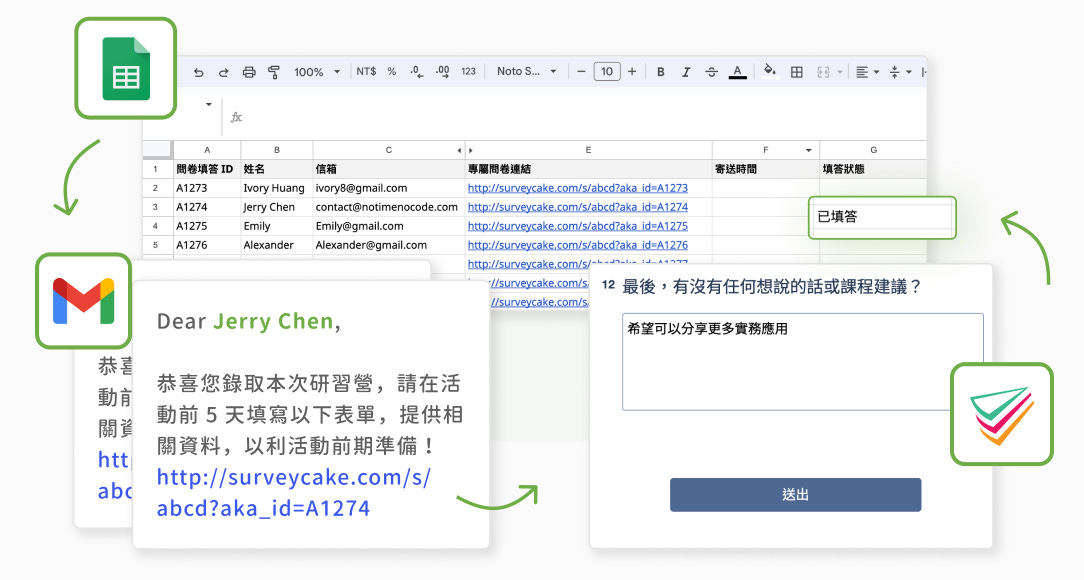Increase font size with plus button
1084x580 pixels.
[632, 71]
